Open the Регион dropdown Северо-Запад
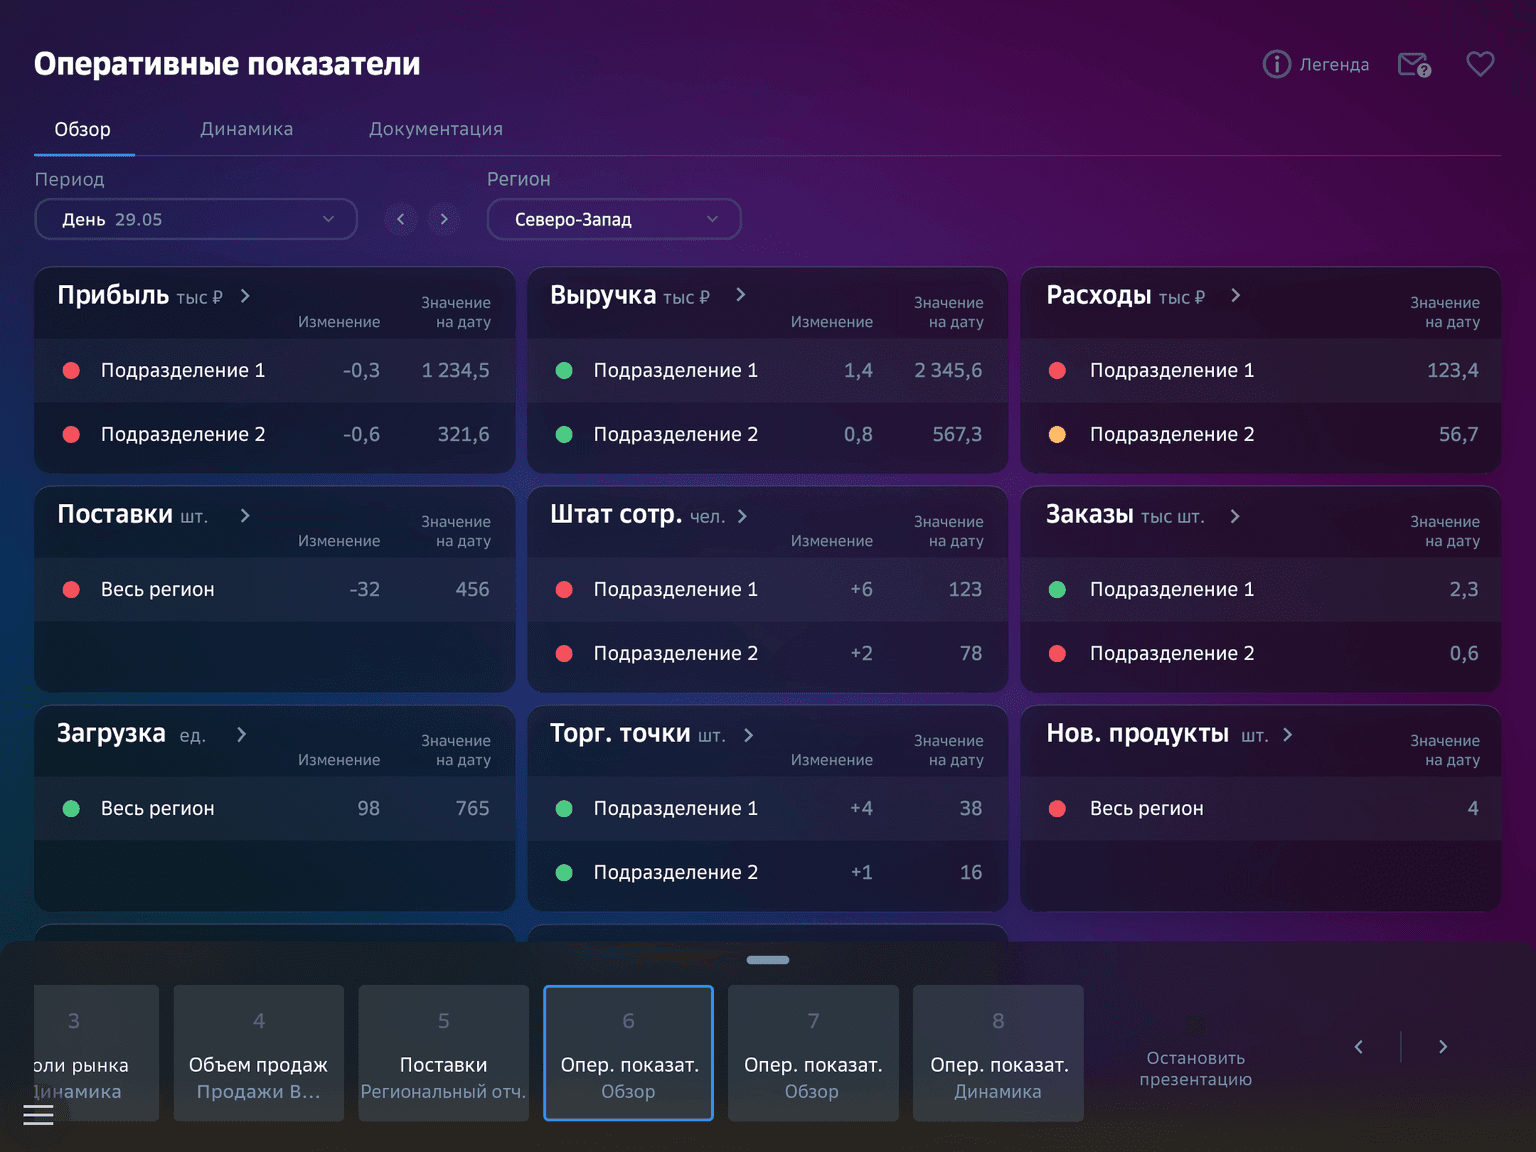1536x1152 pixels. pos(614,219)
